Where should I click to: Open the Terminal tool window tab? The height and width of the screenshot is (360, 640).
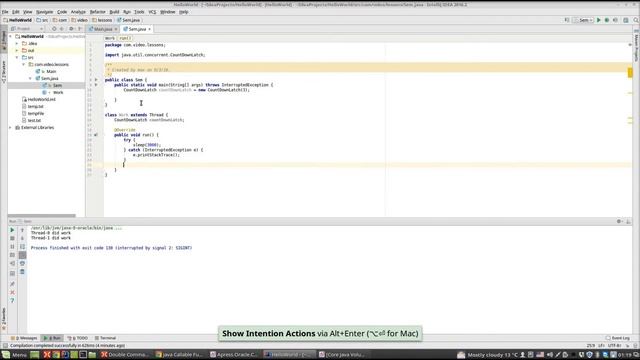(106, 338)
